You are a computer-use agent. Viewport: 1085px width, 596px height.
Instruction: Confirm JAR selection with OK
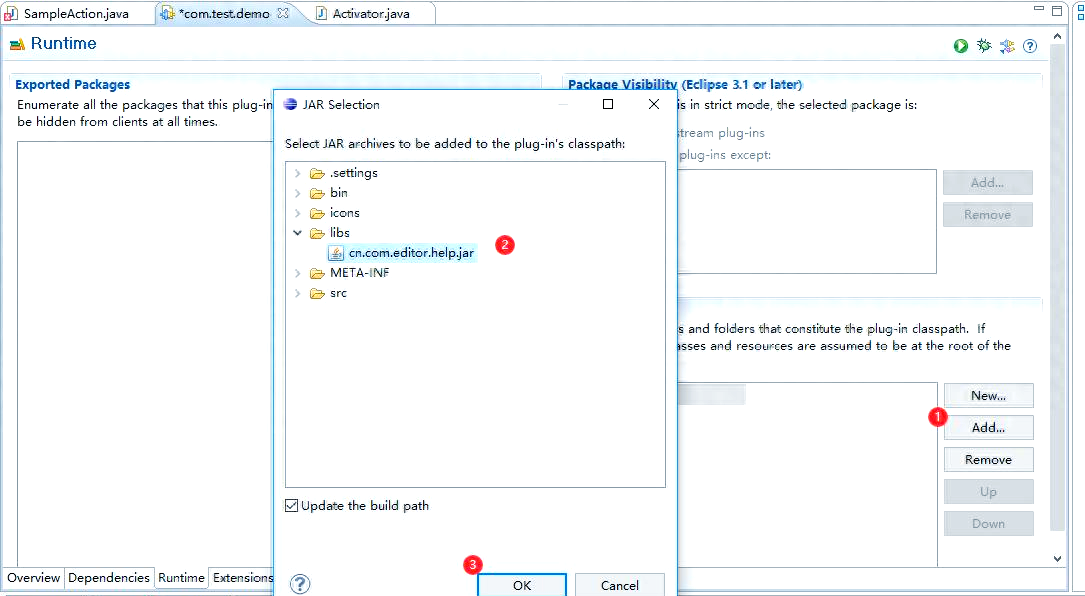(522, 585)
